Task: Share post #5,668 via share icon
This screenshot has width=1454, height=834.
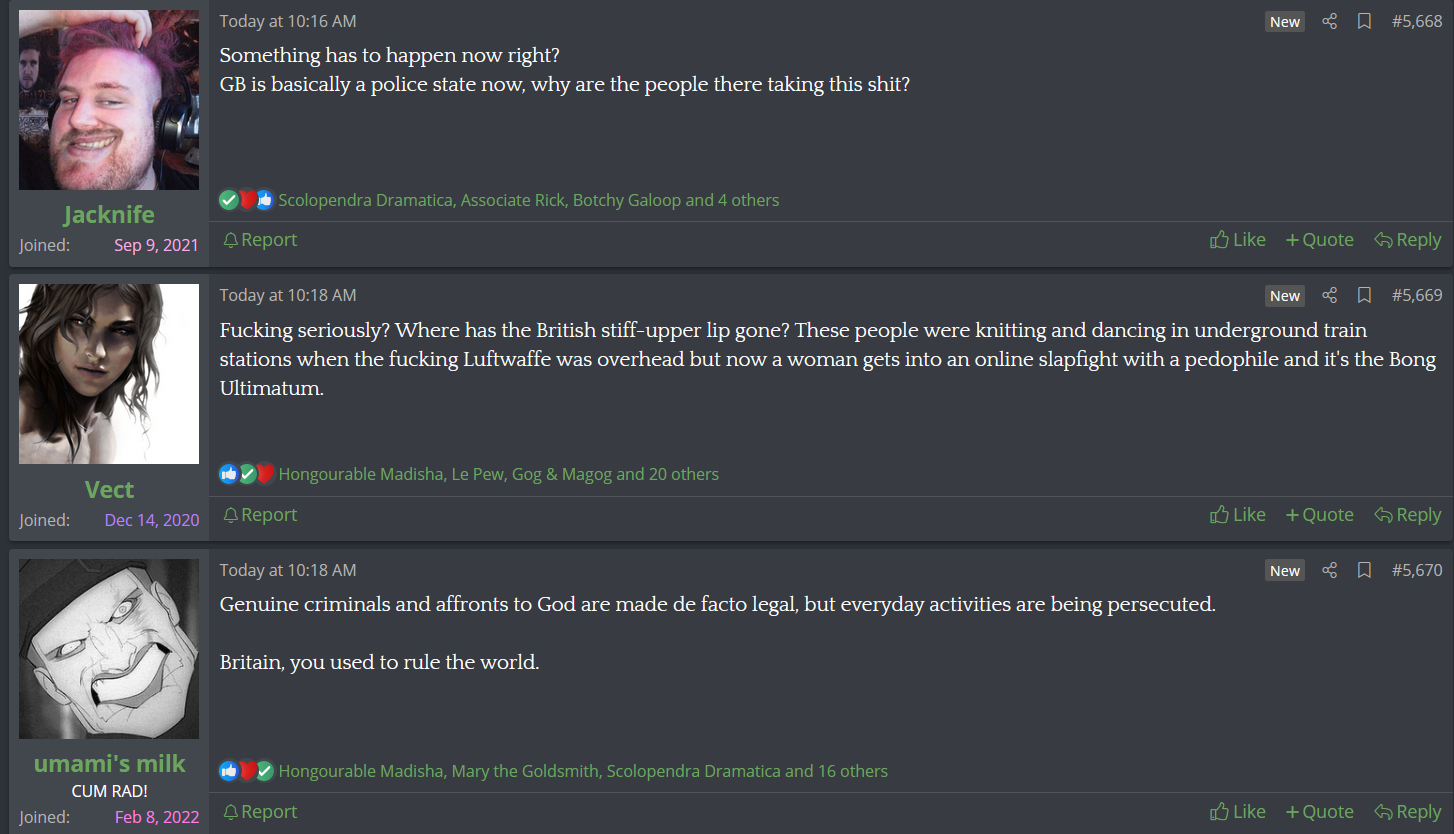Action: [x=1329, y=21]
